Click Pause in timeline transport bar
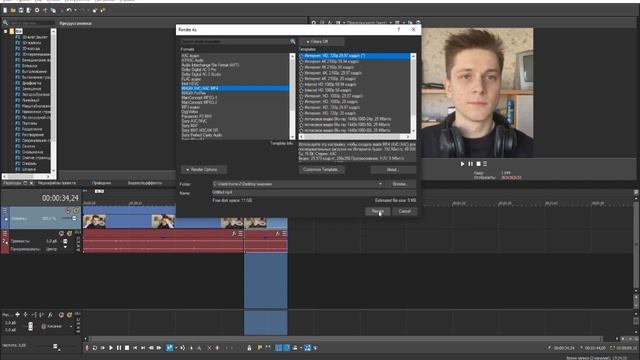640x360 pixels. pyautogui.click(x=119, y=348)
